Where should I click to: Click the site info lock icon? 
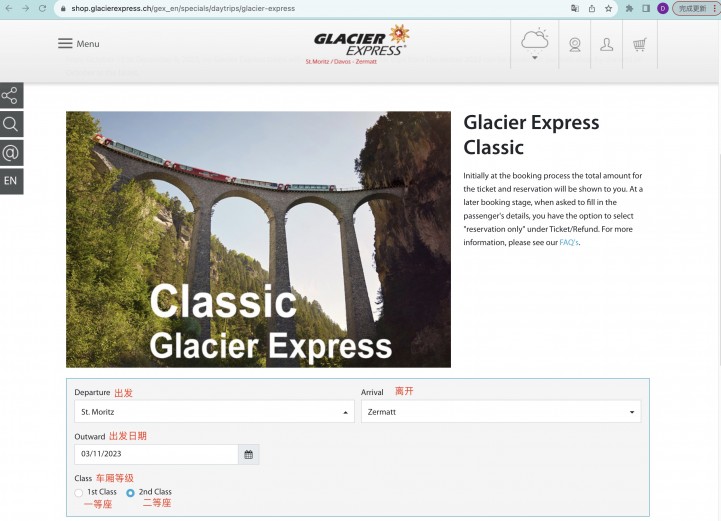click(63, 8)
